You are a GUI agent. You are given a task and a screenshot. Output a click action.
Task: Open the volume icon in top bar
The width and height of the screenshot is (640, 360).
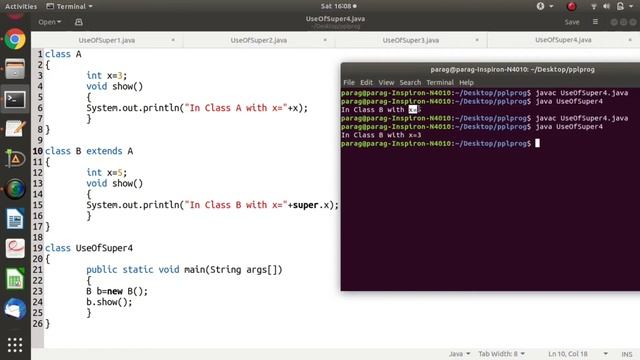point(607,6)
